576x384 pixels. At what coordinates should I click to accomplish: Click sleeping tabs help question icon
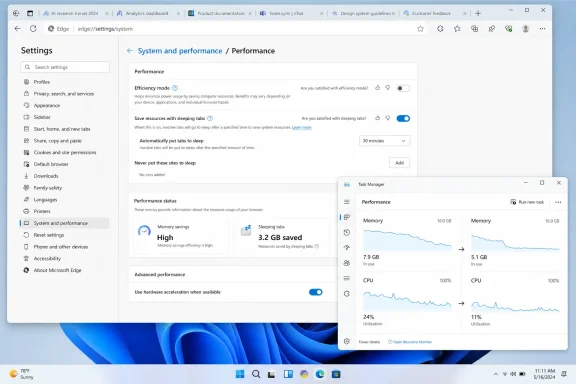(210, 118)
